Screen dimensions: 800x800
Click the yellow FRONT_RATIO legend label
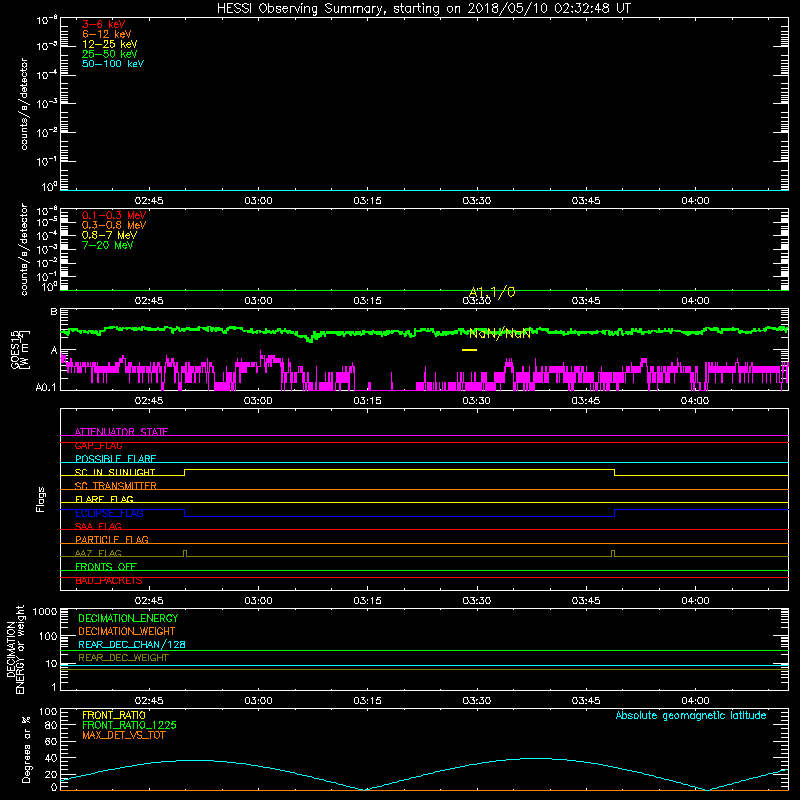tap(114, 715)
